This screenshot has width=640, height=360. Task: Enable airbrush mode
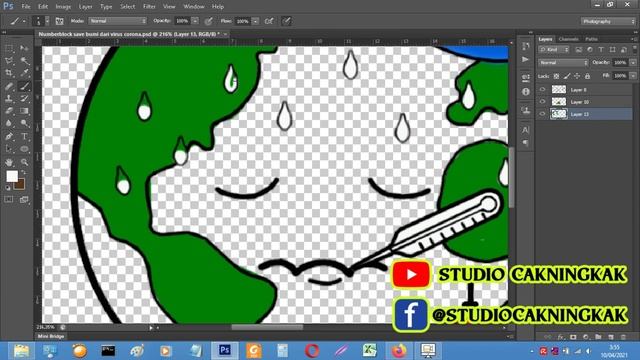[269, 21]
